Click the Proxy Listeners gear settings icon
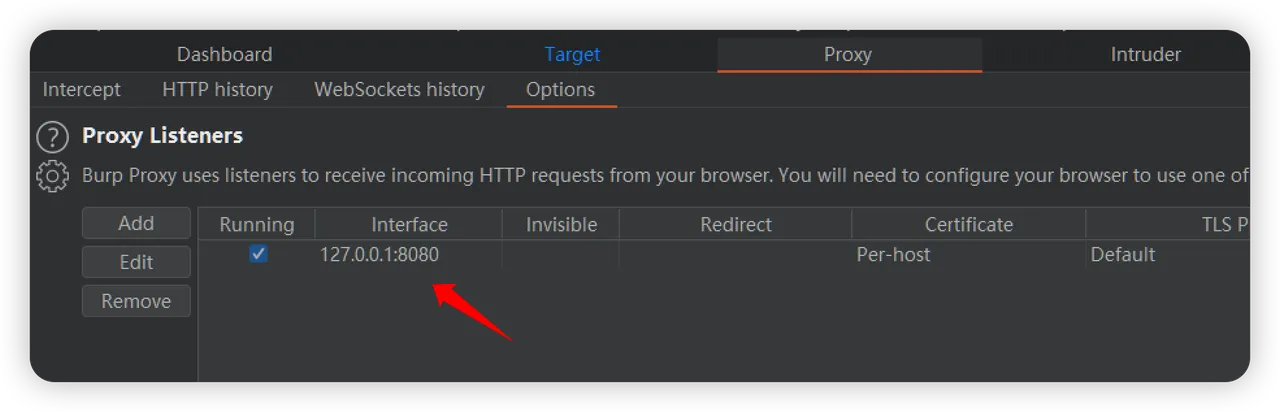 (x=52, y=176)
